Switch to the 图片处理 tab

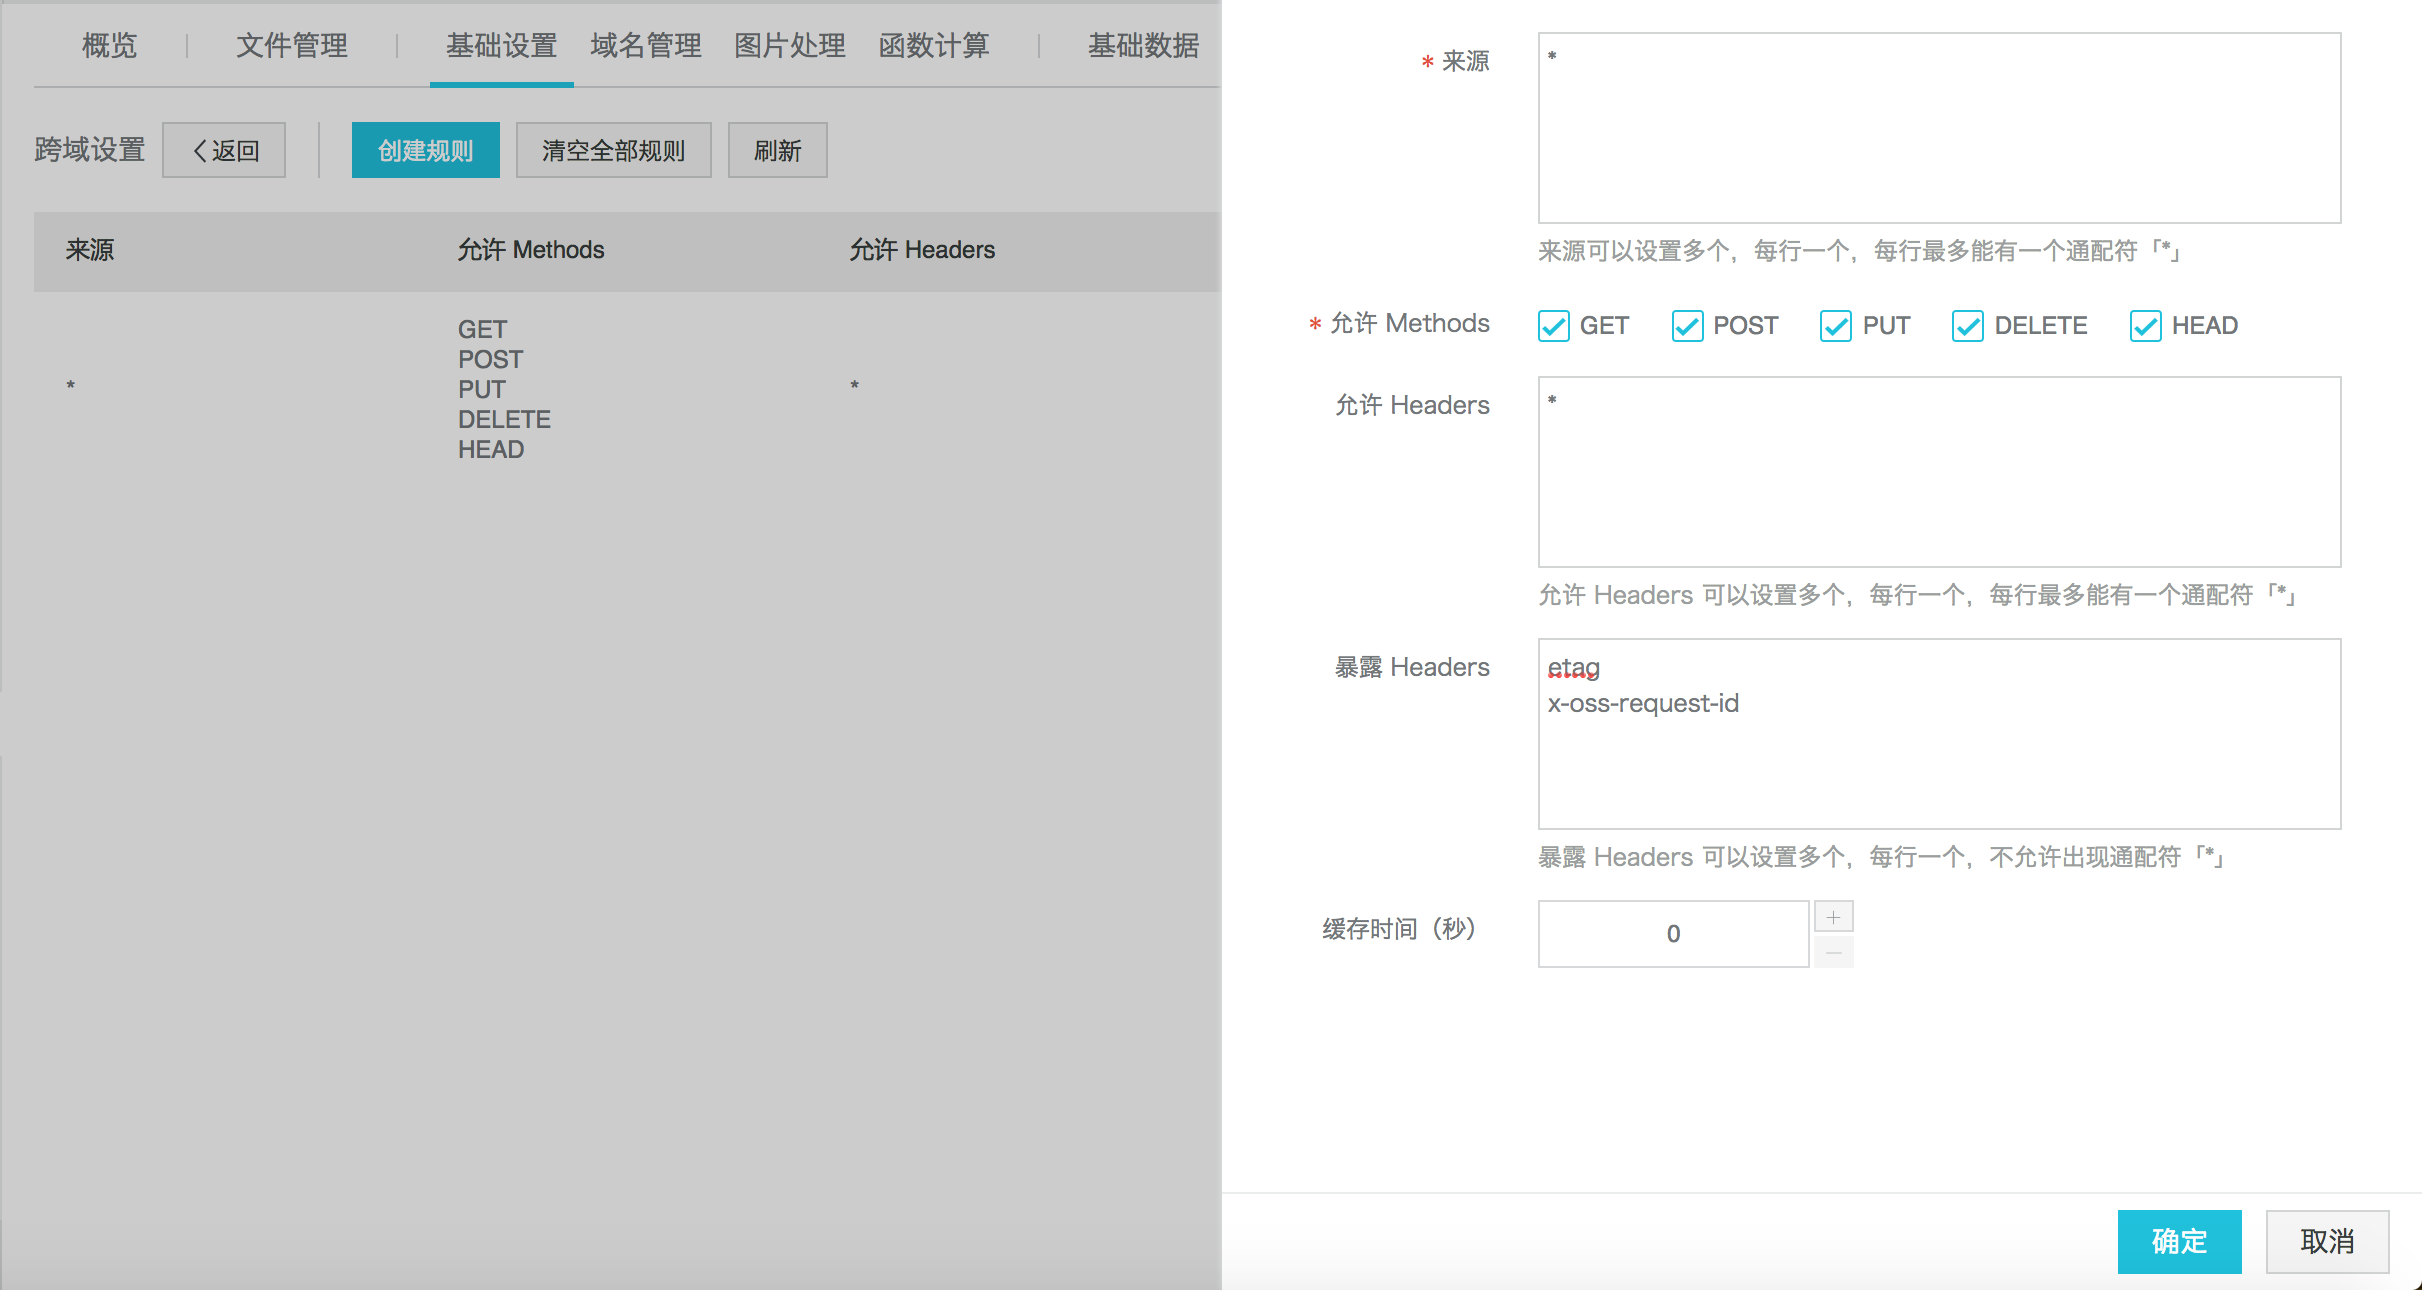coord(790,46)
